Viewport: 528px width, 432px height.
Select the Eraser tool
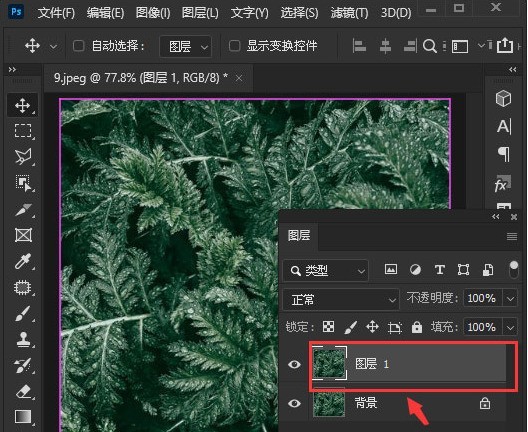click(x=23, y=392)
